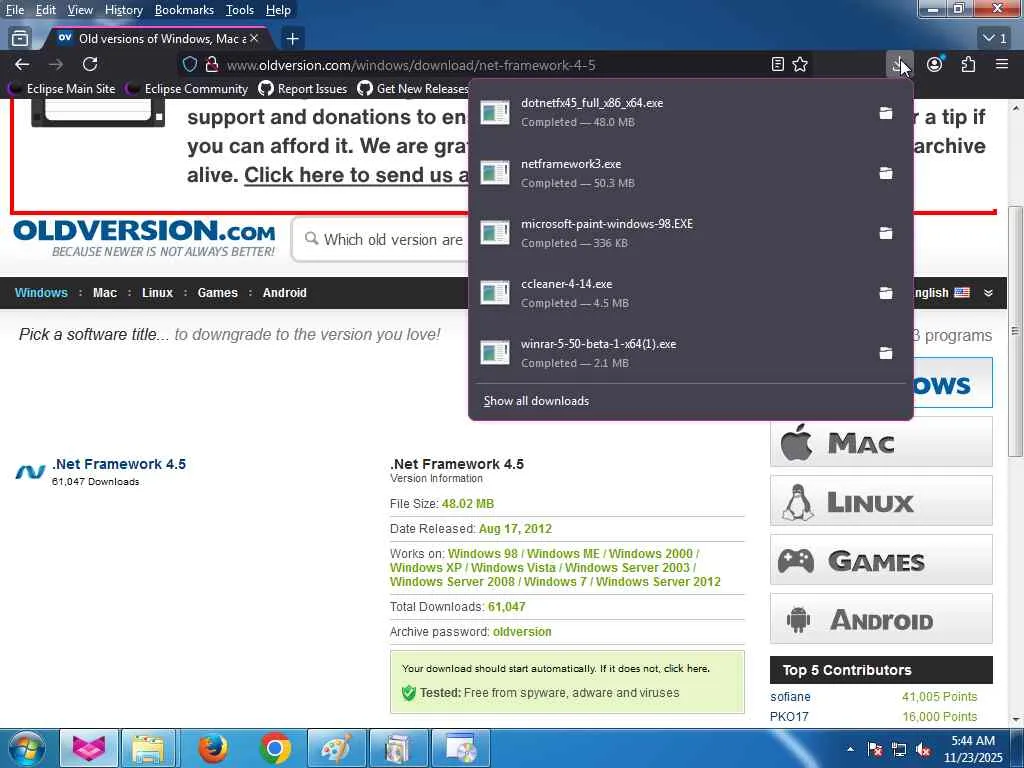Open Report Issues bookmark

click(x=303, y=88)
